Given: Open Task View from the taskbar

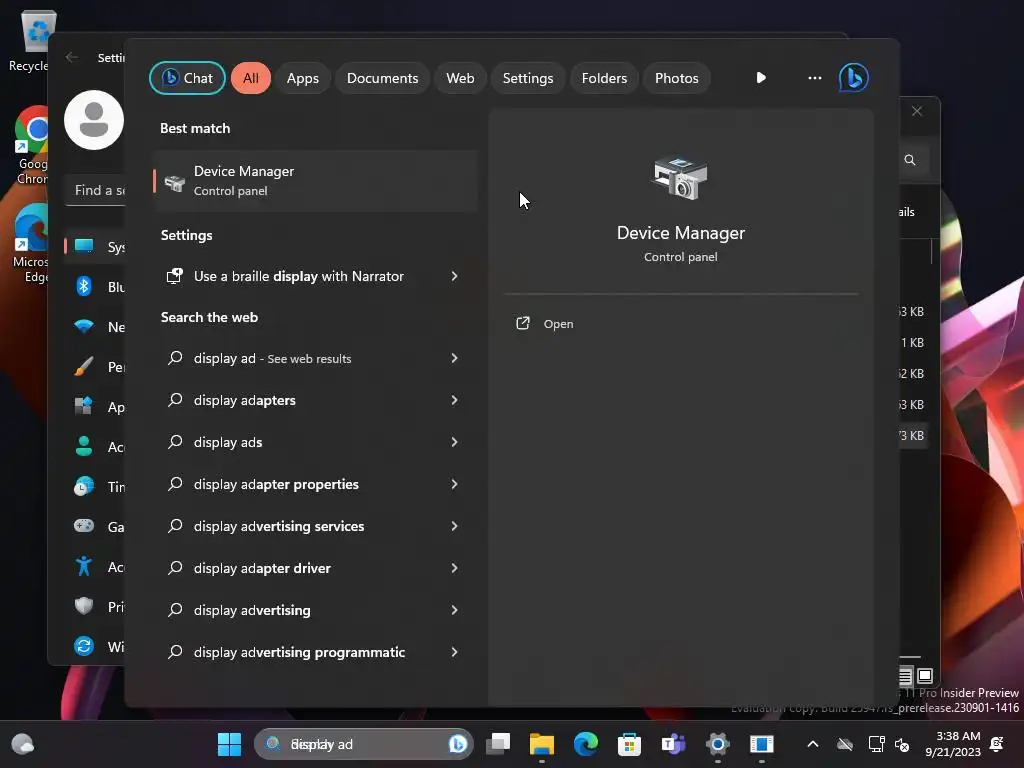Looking at the screenshot, I should (498, 744).
